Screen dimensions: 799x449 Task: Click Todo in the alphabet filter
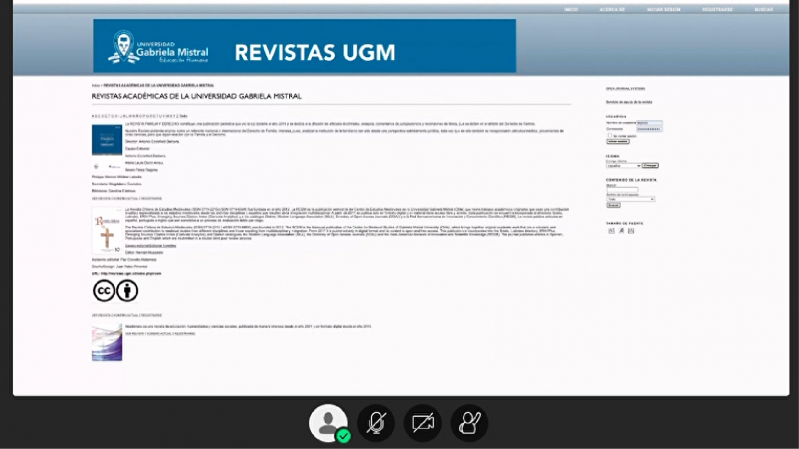(183, 116)
